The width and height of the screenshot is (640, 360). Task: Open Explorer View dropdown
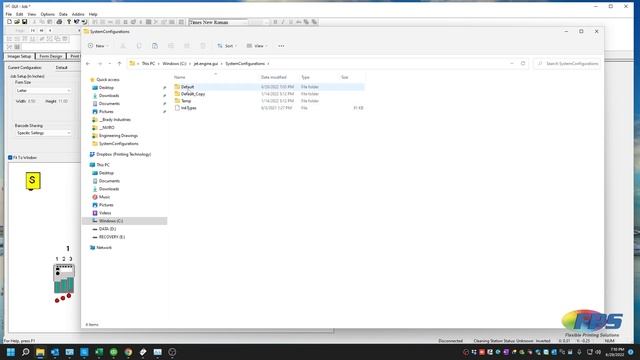(257, 46)
